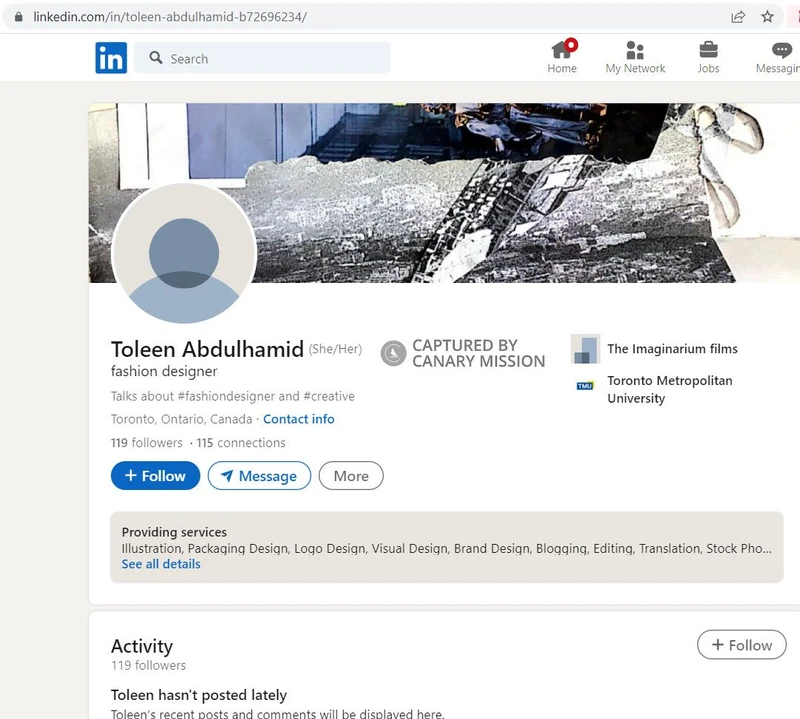Click the Activity section heading

coord(142,646)
